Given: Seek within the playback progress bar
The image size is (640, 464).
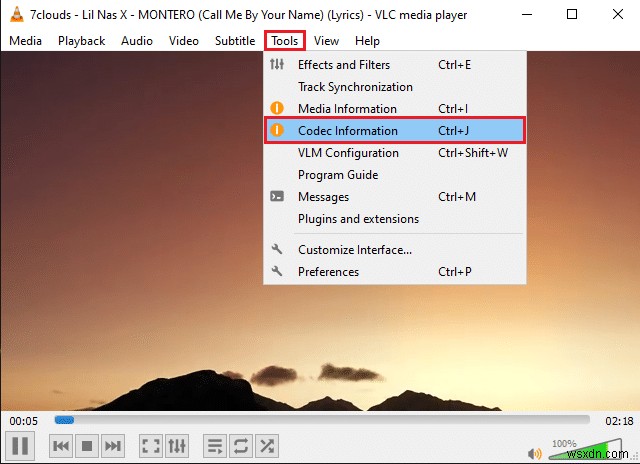Looking at the screenshot, I should coord(322,420).
